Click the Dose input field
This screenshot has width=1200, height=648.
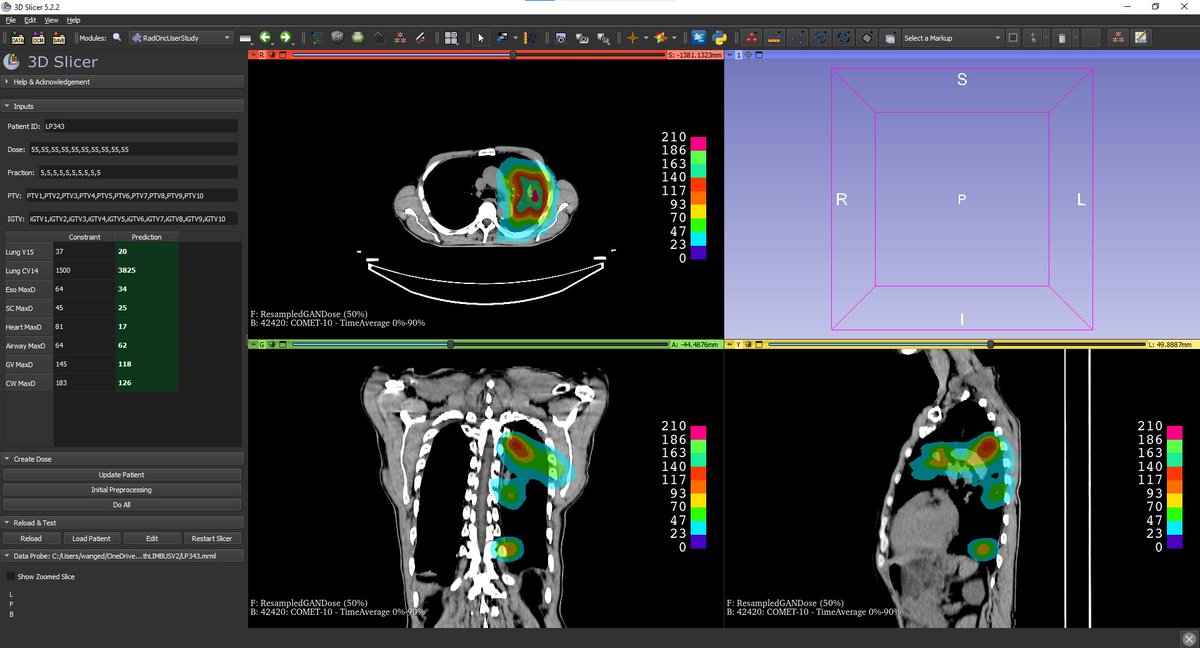click(134, 149)
